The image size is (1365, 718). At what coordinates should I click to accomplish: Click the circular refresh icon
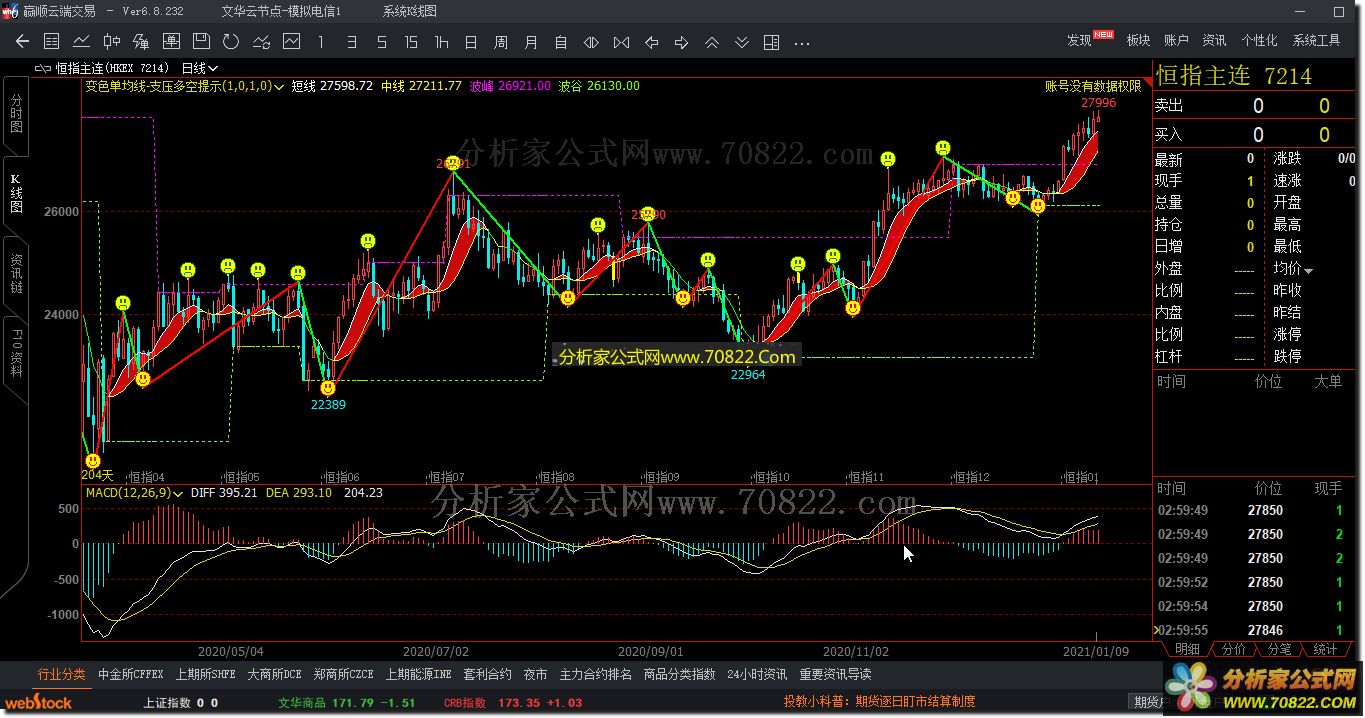click(231, 42)
